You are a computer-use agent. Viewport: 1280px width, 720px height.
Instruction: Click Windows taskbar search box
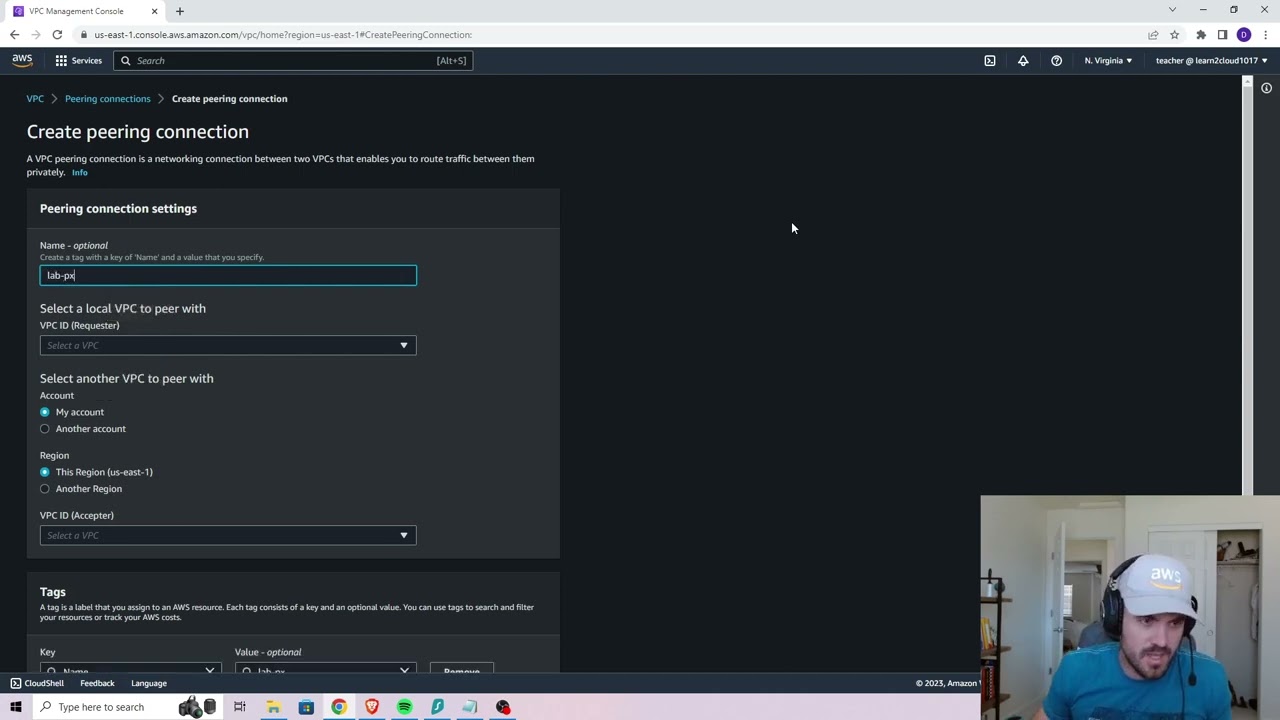[x=101, y=707]
